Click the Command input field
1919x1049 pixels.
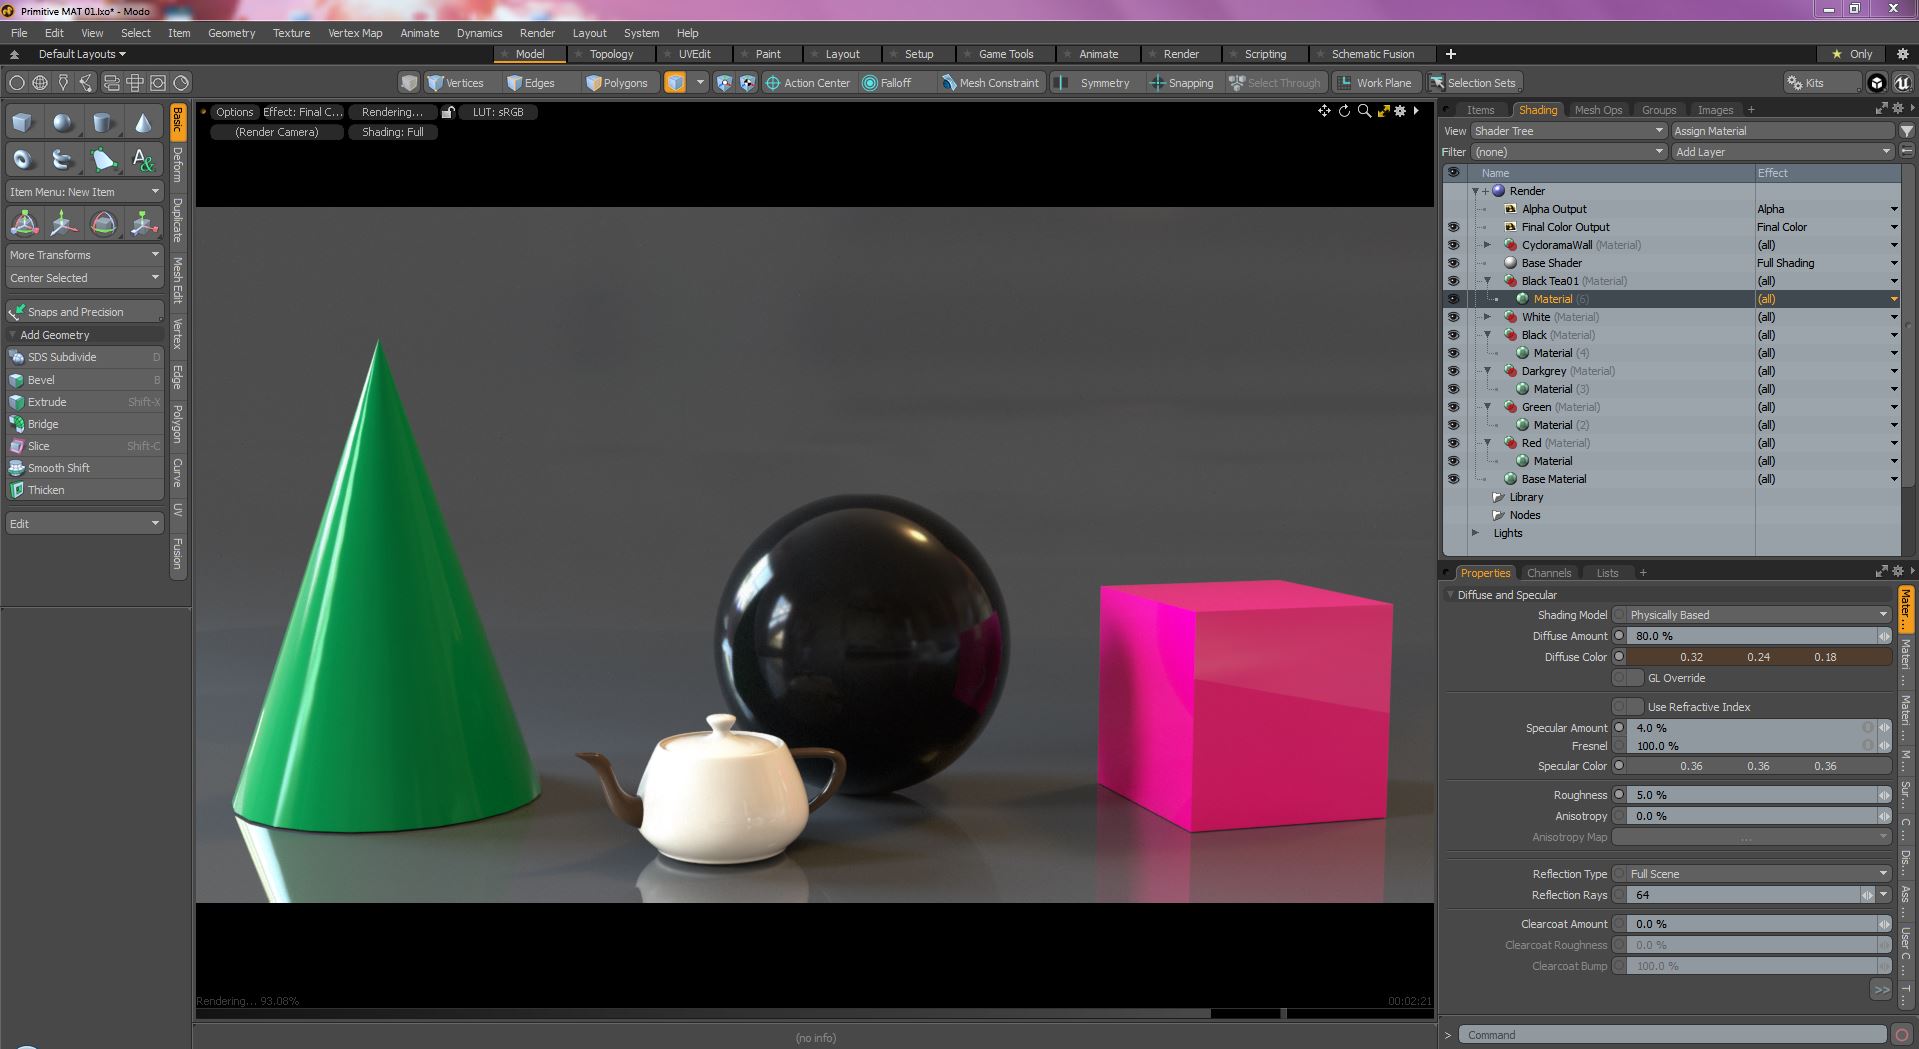pos(1672,1035)
